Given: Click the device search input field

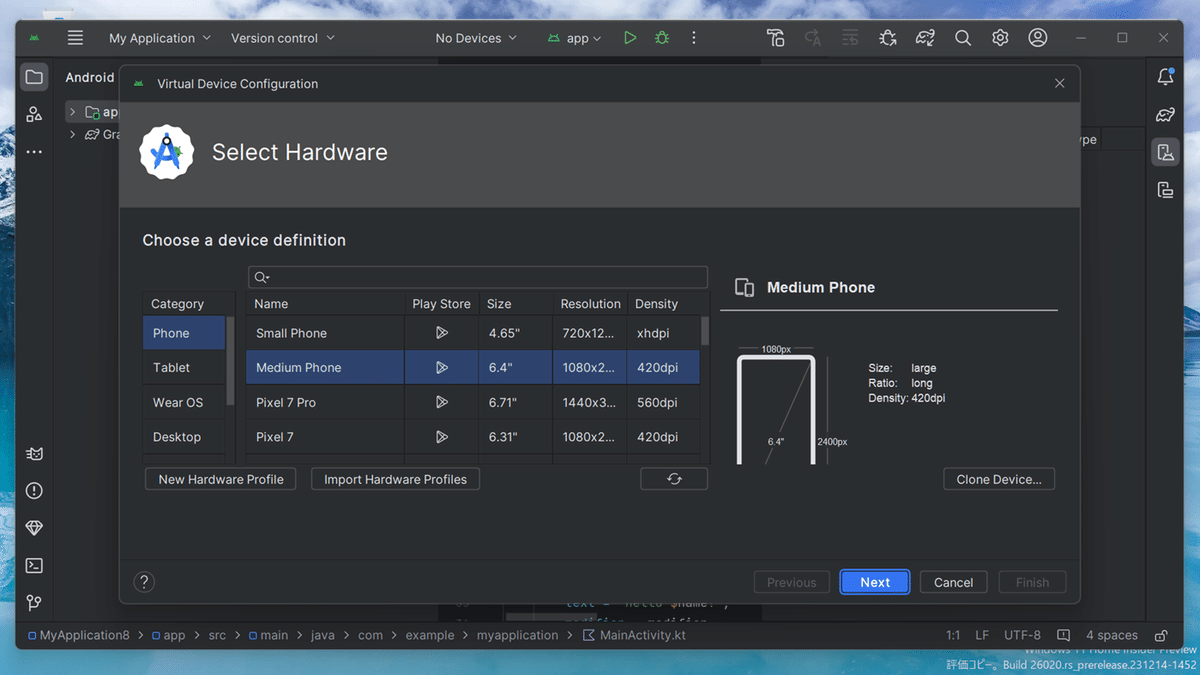Looking at the screenshot, I should [x=478, y=277].
